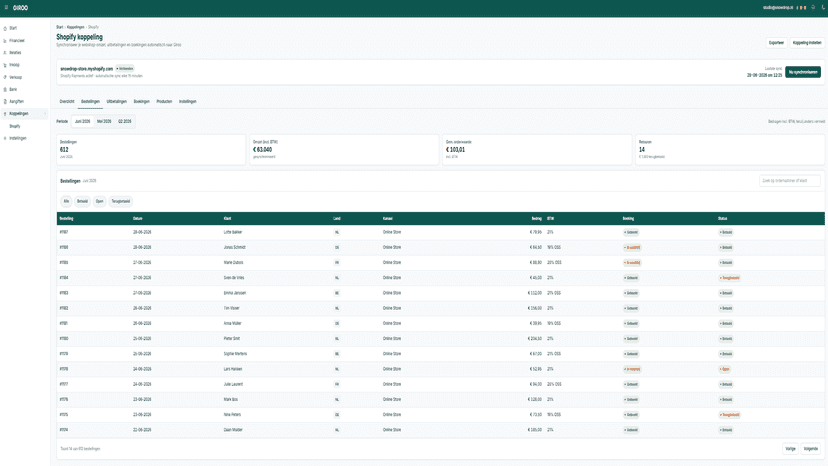Click the notifications bell in the top bar
The height and width of the screenshot is (466, 828).
(x=813, y=7)
